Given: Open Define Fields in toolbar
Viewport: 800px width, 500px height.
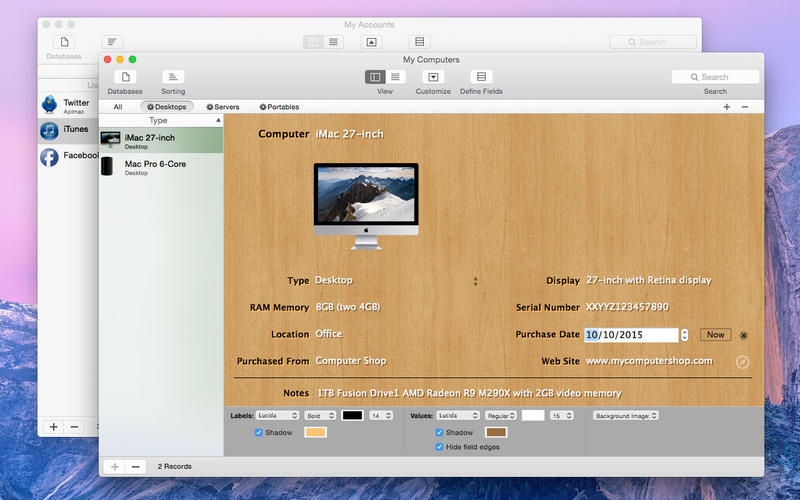Looking at the screenshot, I should (x=481, y=77).
